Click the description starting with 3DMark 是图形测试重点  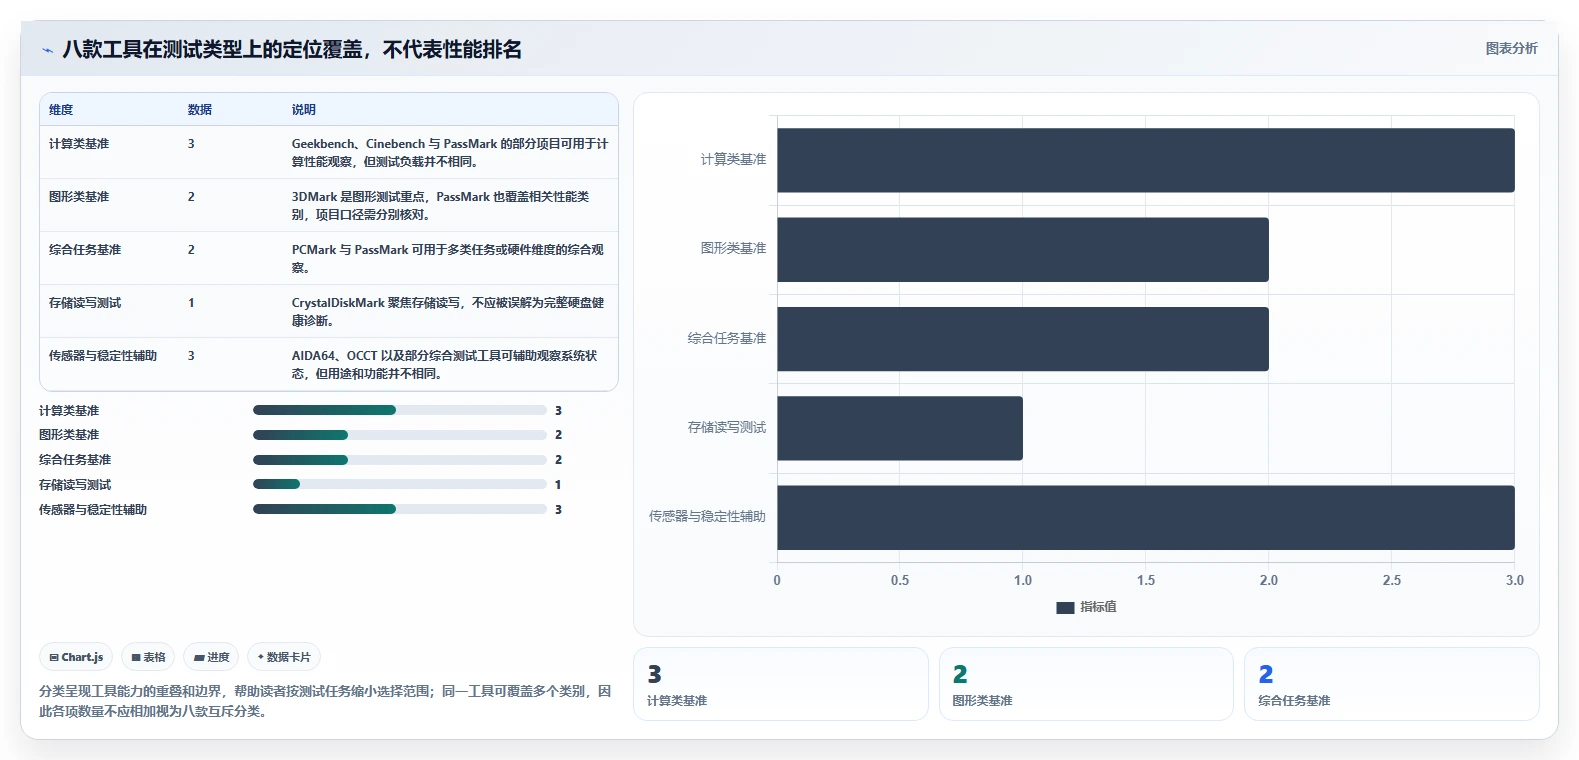[441, 206]
